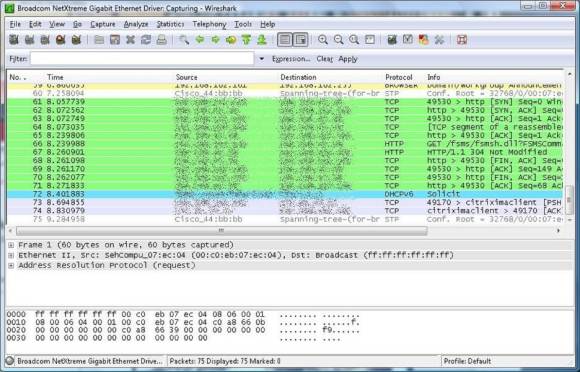The width and height of the screenshot is (580, 372).
Task: Open the Telephony menu
Action: click(209, 24)
